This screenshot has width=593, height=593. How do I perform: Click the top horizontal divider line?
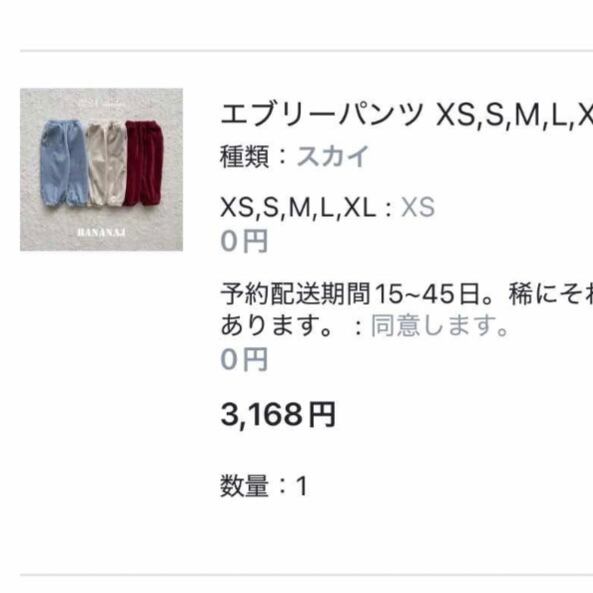tap(306, 50)
